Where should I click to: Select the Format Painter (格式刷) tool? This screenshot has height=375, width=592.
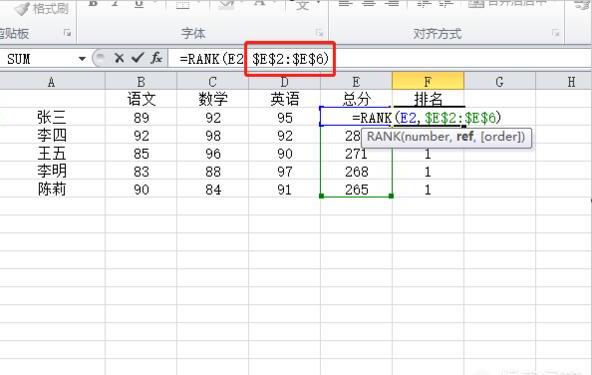(42, 8)
